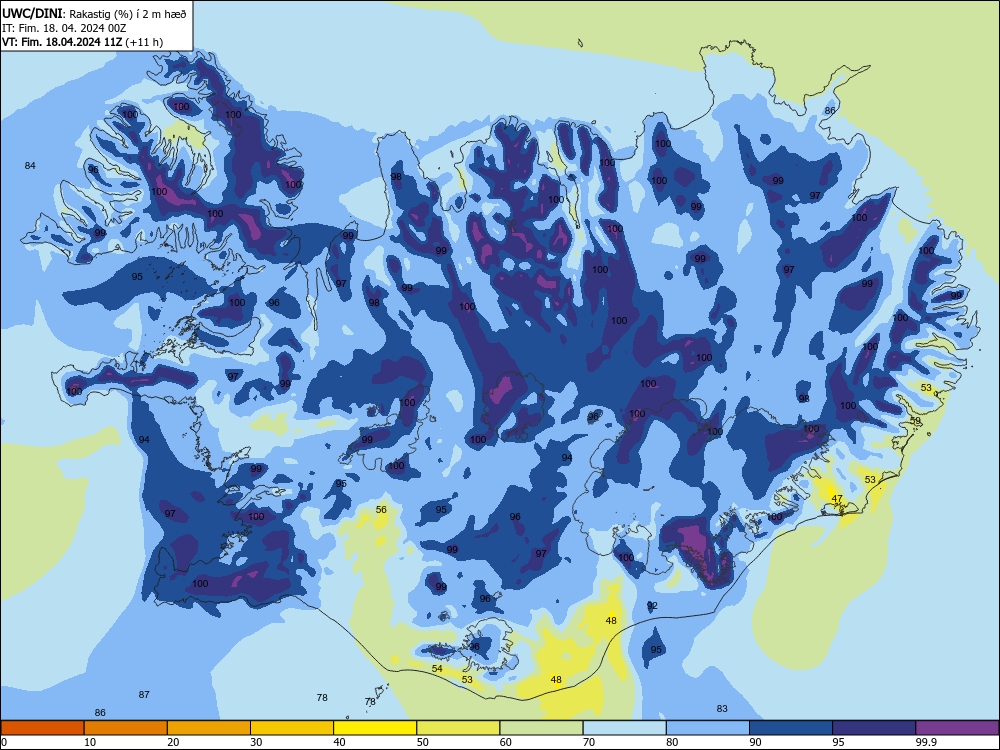Select the 10–20 orange legend swatch
1000x750 pixels.
click(126, 728)
